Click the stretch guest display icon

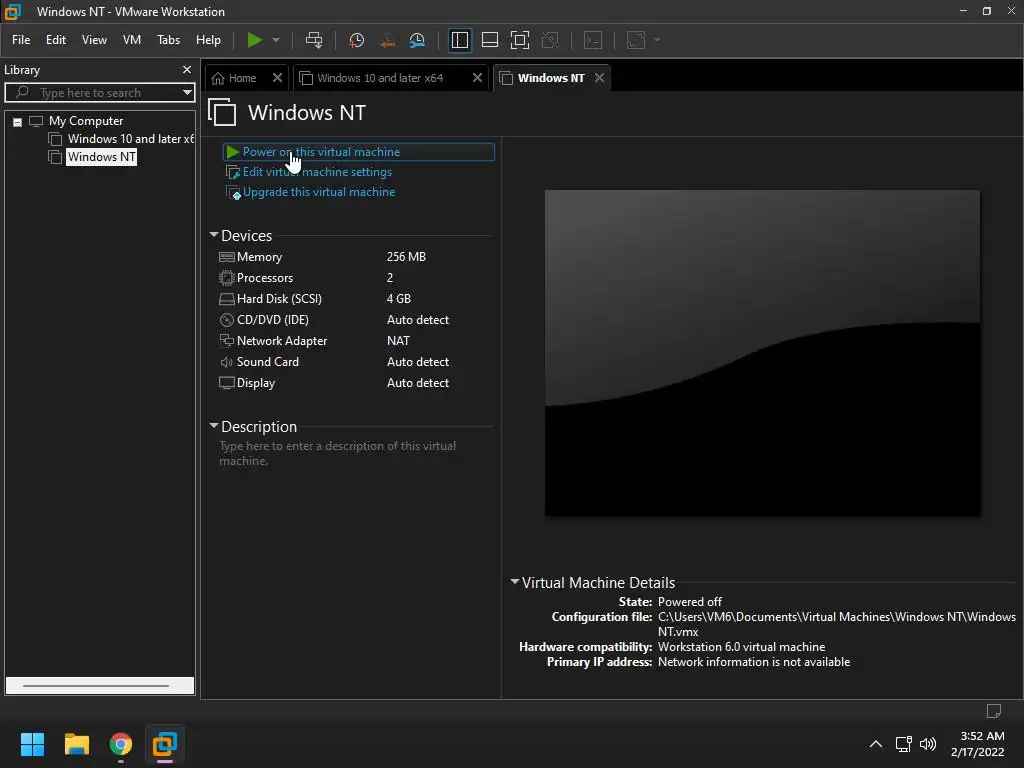[636, 40]
